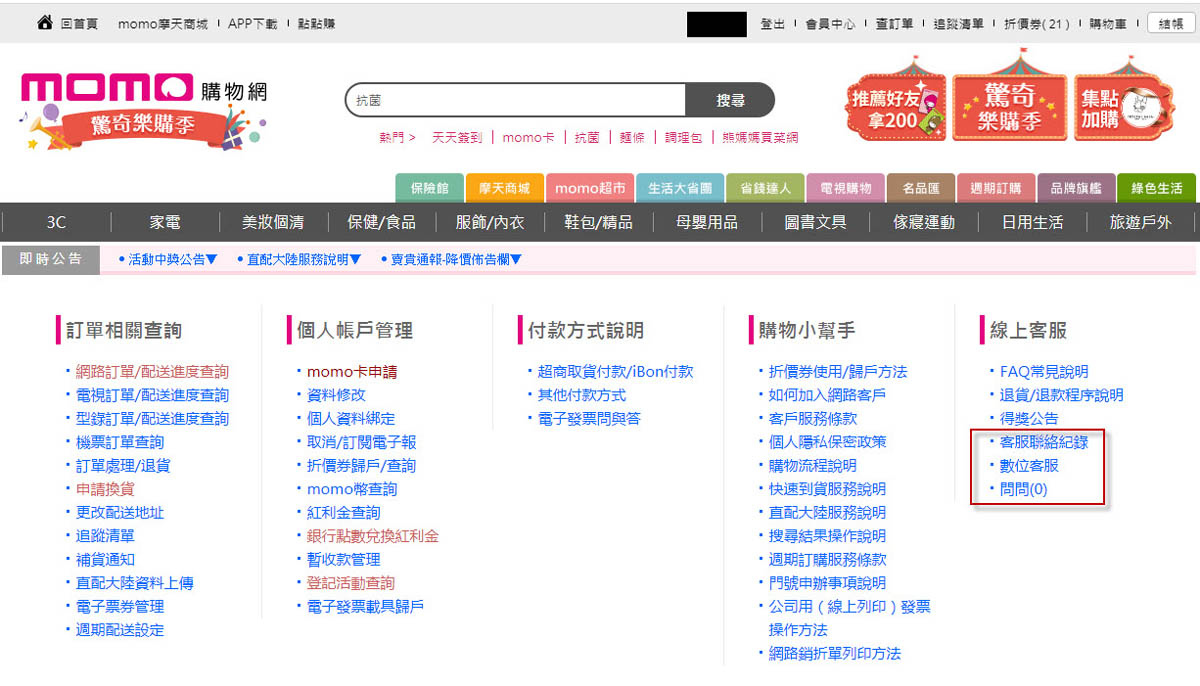Open 追蹤清單 in the top bar

pyautogui.click(x=959, y=24)
